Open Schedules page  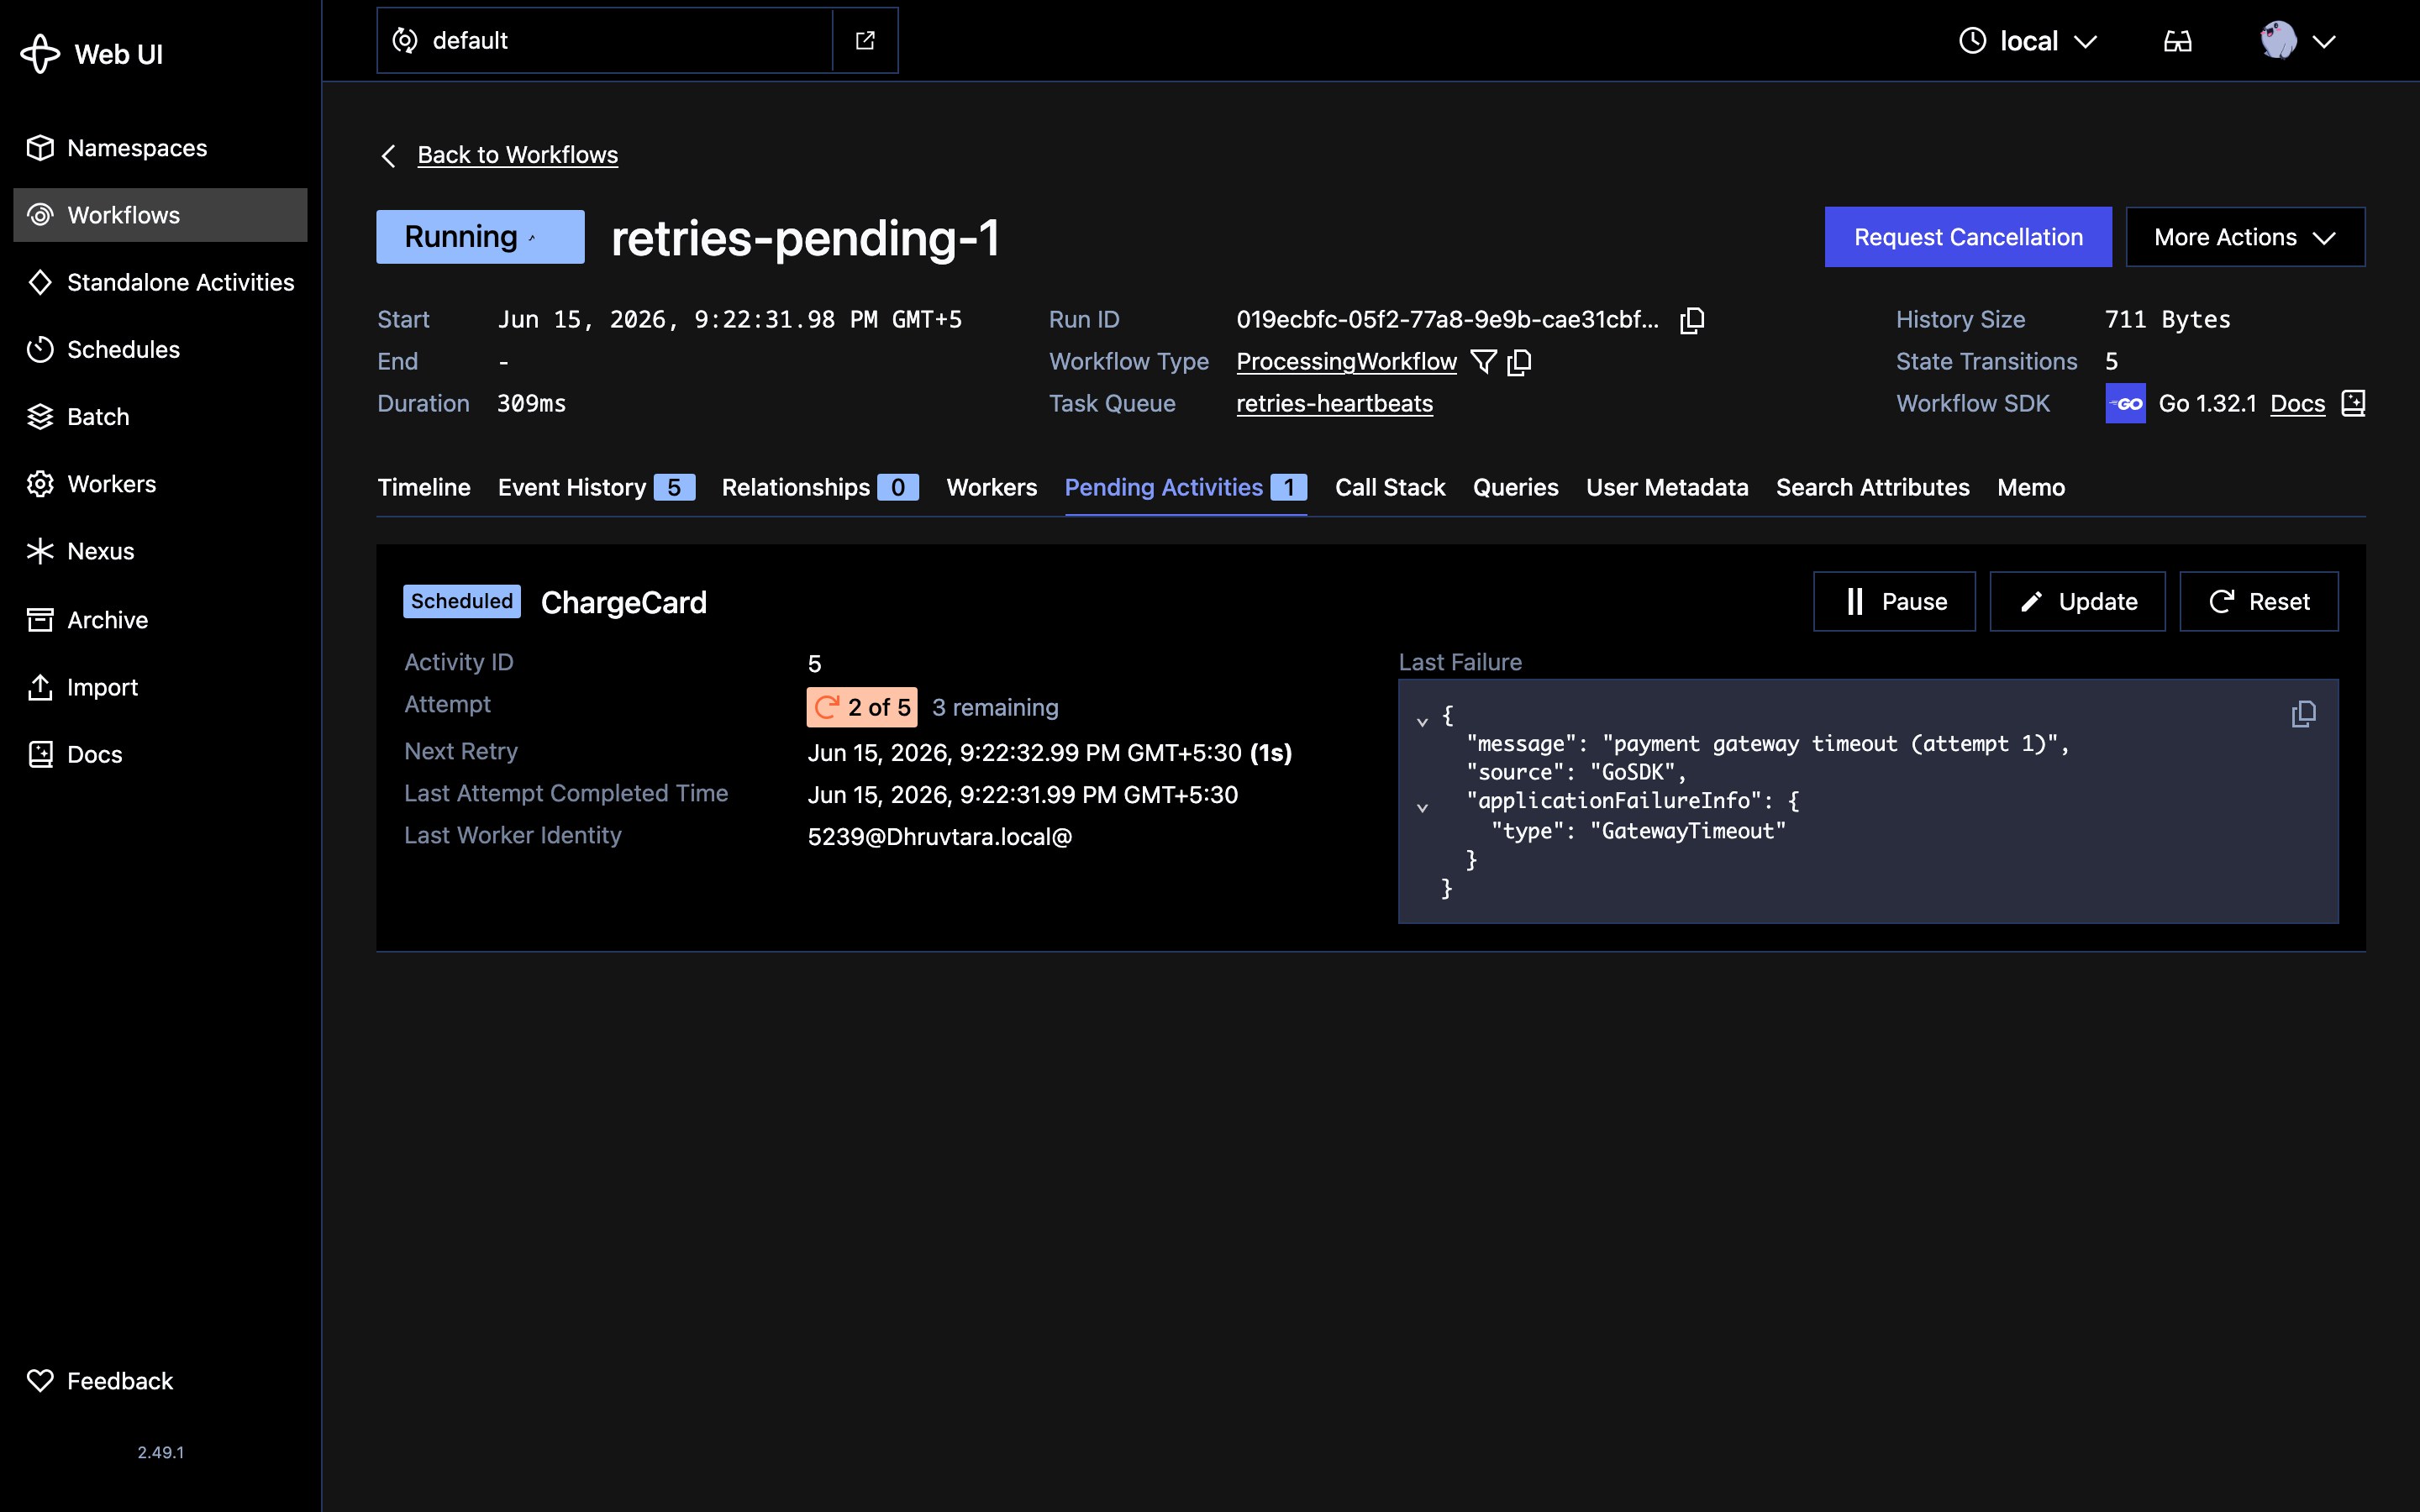pos(160,349)
